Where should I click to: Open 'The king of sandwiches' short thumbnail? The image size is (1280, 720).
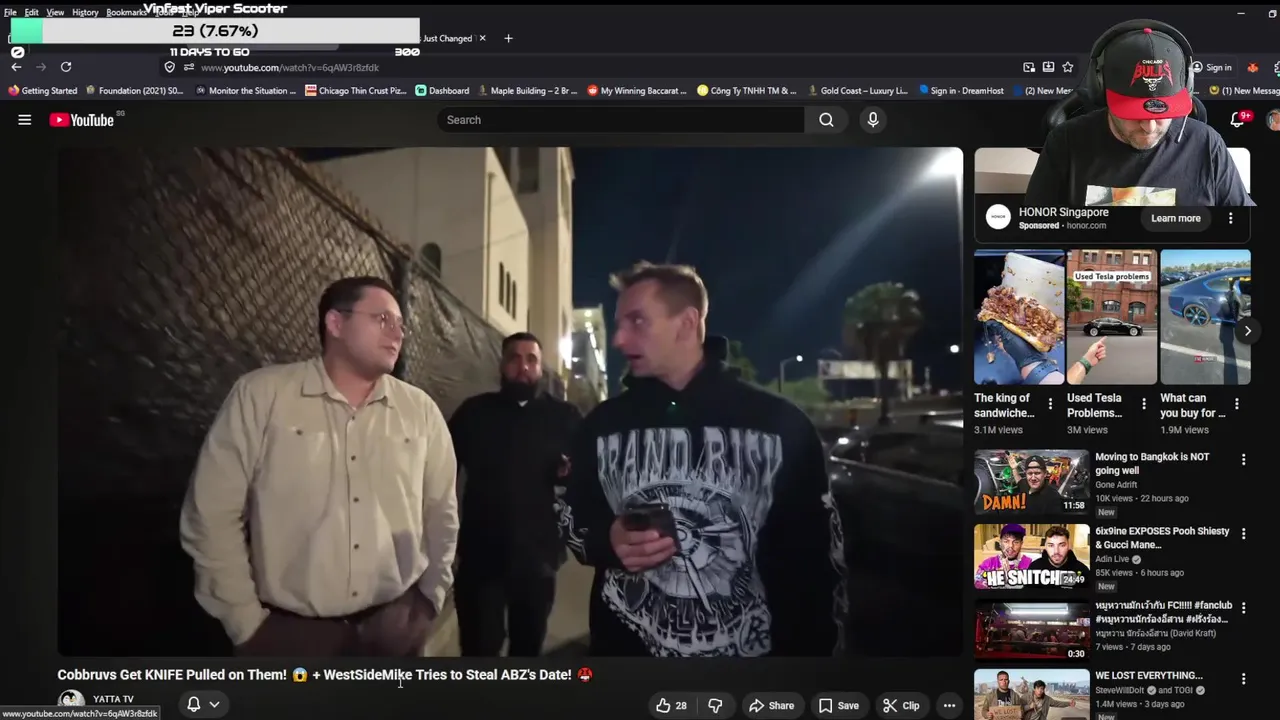point(1019,317)
